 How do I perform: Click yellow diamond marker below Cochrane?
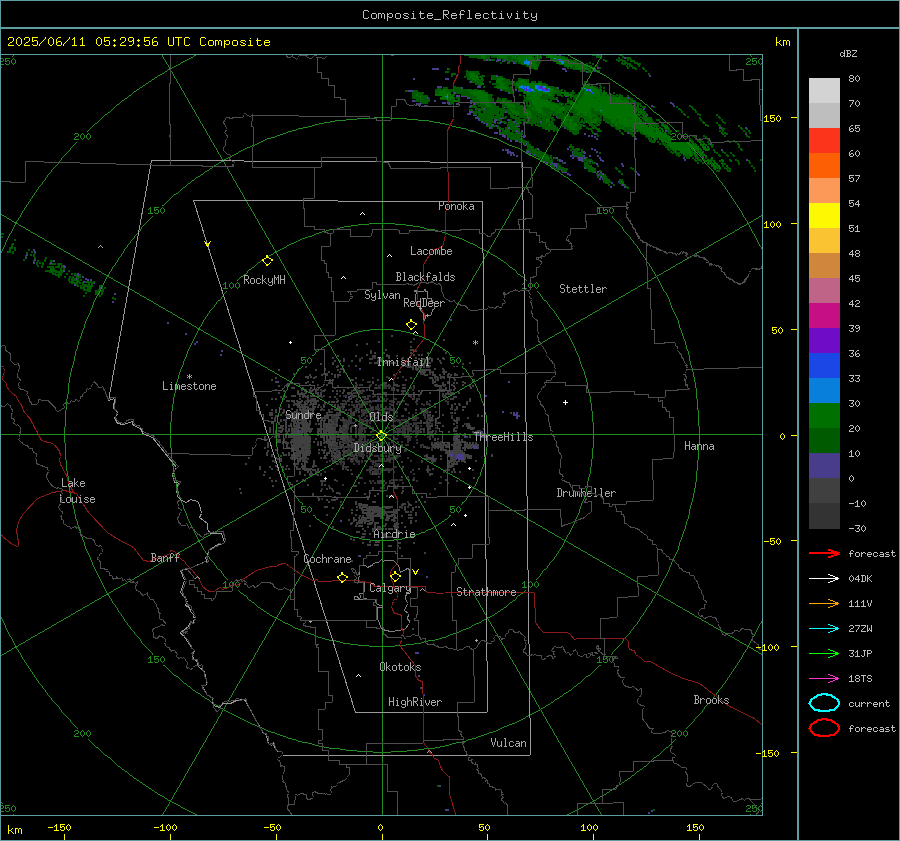[x=342, y=578]
